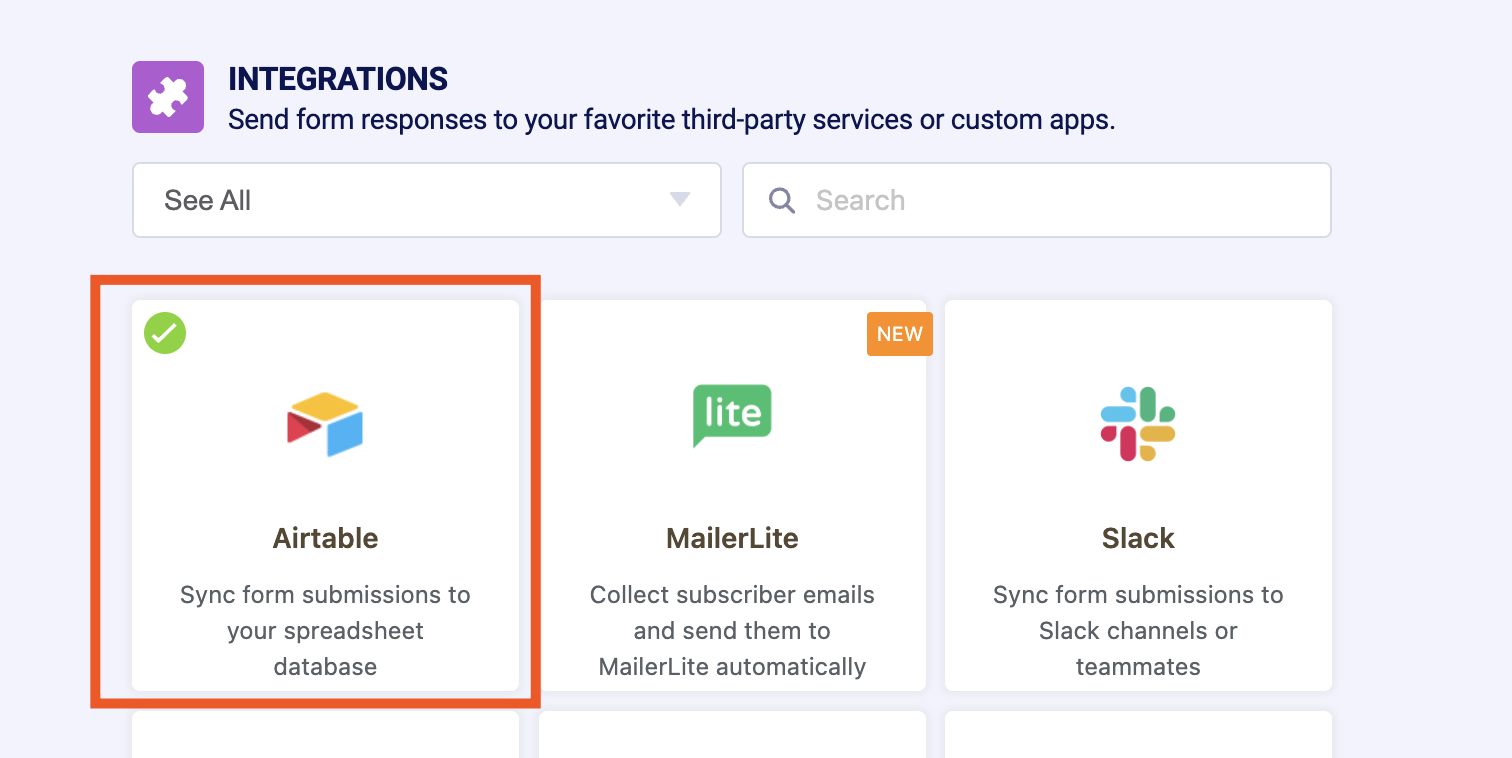This screenshot has height=758, width=1512.
Task: Click the INTEGRATIONS heading text
Action: click(338, 79)
